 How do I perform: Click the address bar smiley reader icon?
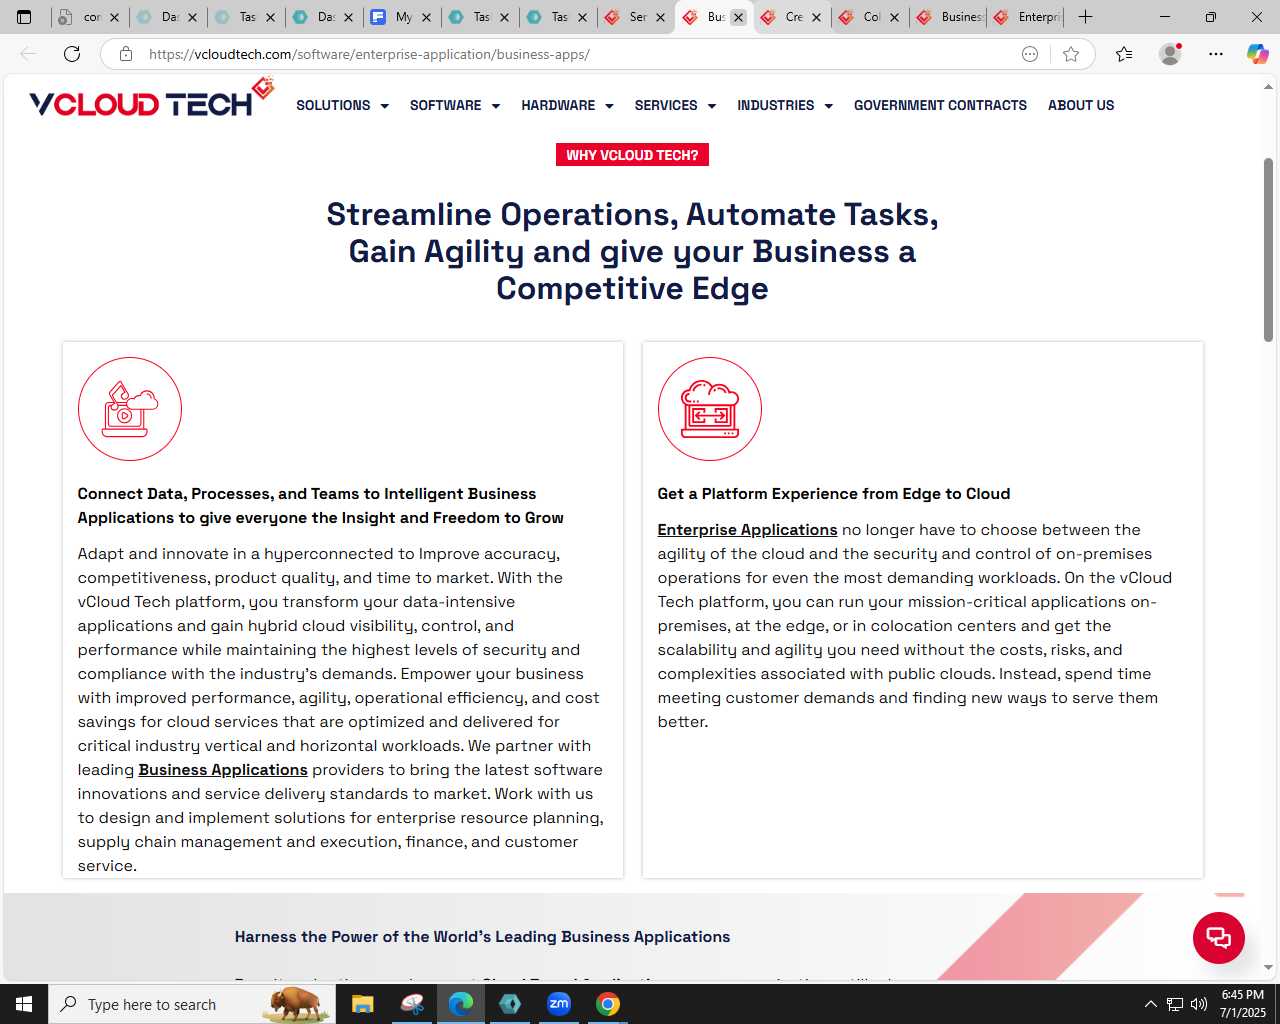[1030, 54]
